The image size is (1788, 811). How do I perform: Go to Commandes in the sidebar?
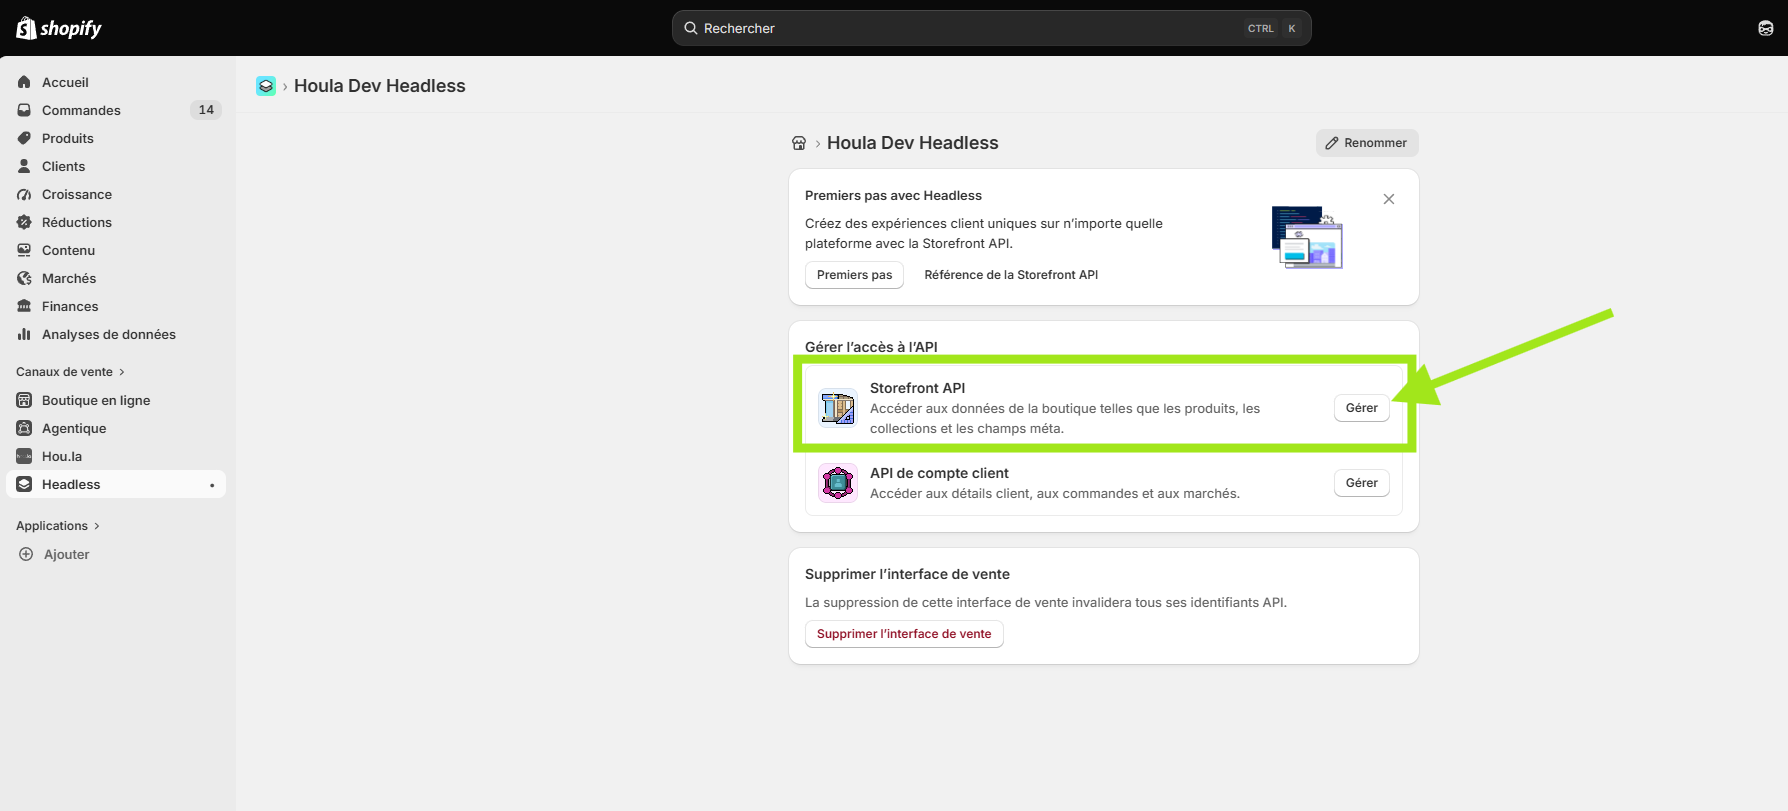point(116,110)
